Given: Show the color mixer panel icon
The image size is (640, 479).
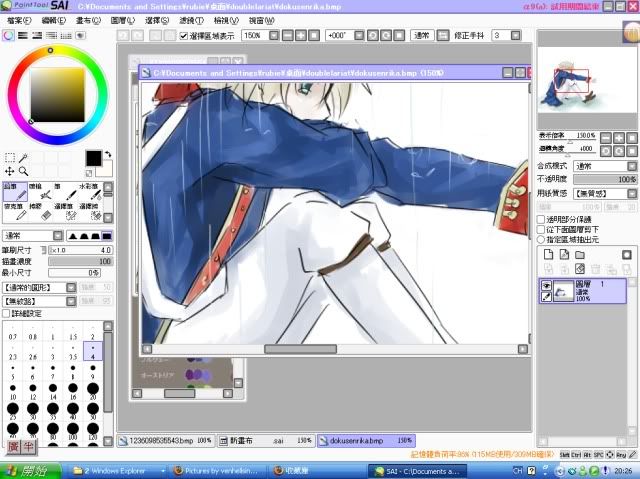Looking at the screenshot, I should point(51,35).
